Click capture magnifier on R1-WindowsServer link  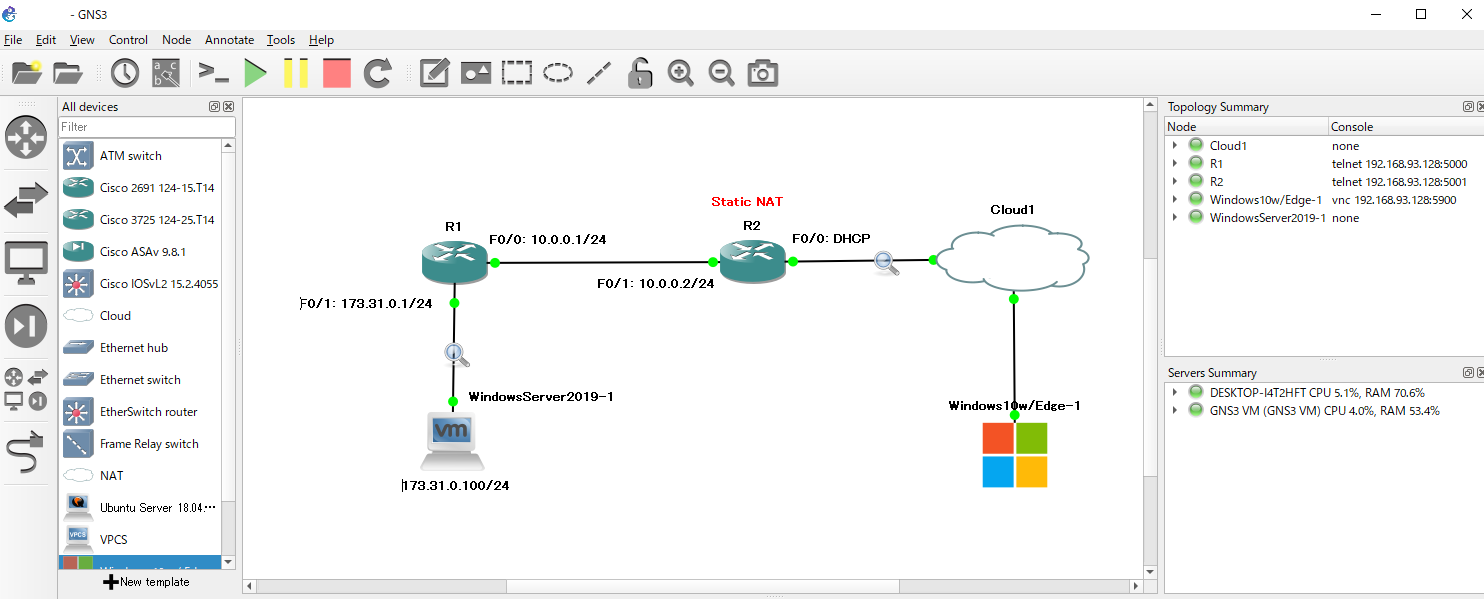coord(456,355)
